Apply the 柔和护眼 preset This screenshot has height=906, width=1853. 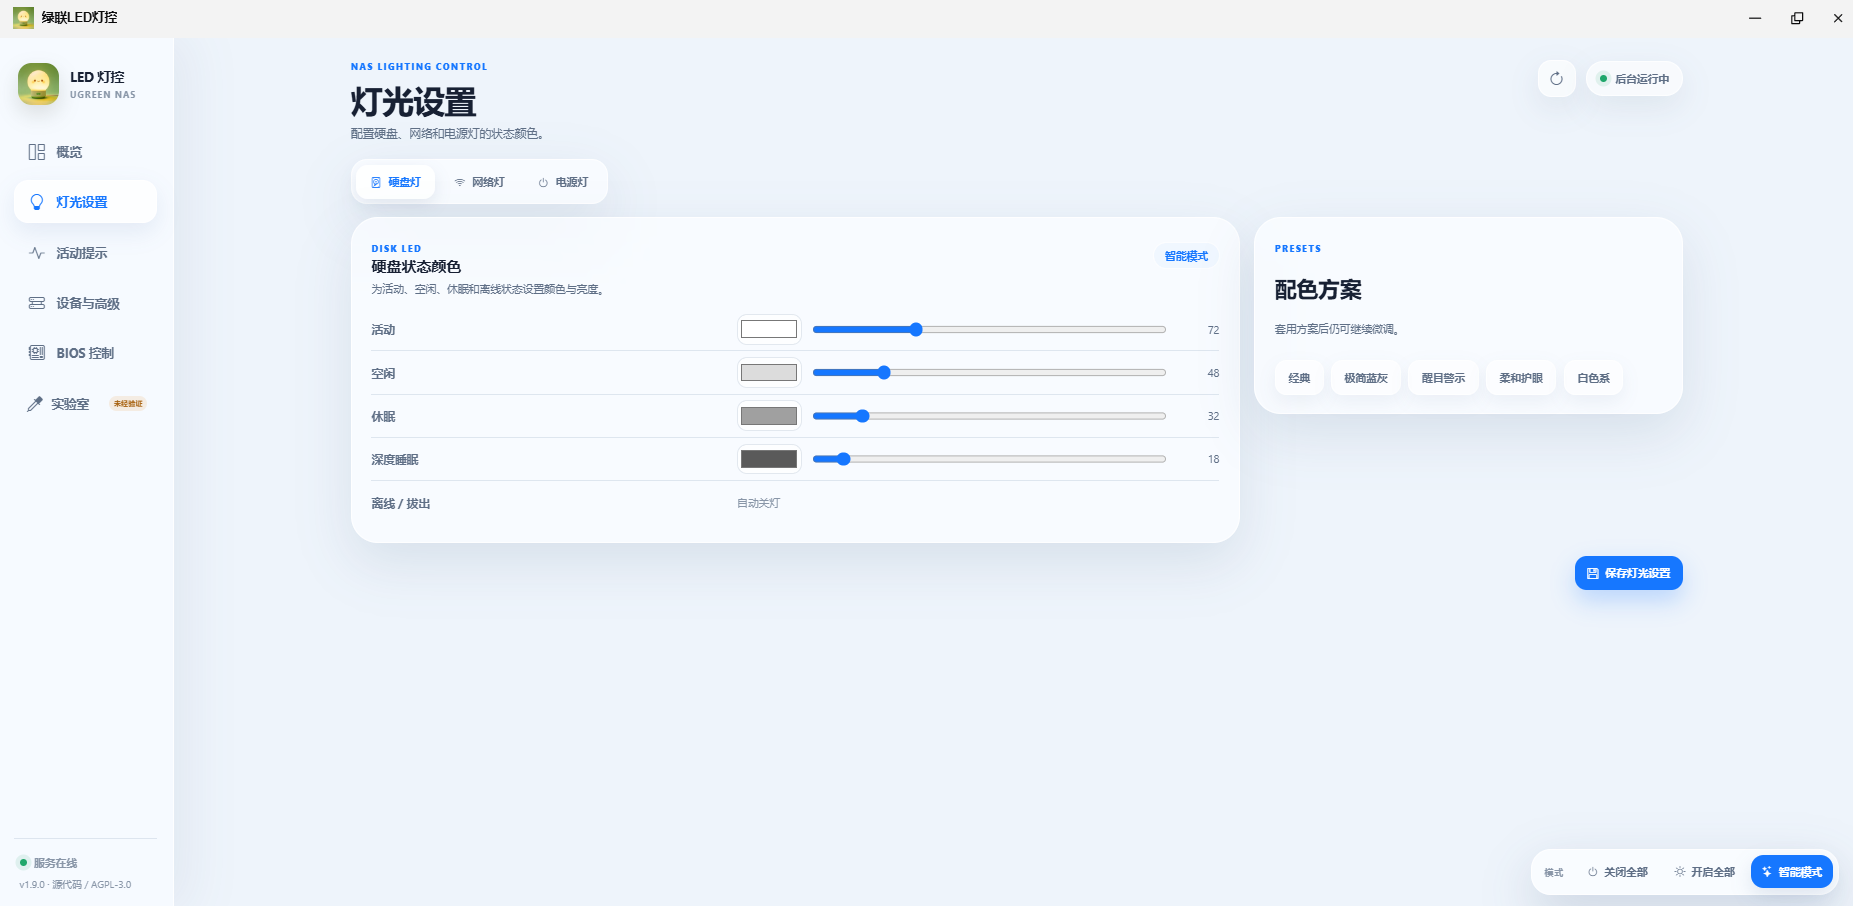click(1521, 378)
